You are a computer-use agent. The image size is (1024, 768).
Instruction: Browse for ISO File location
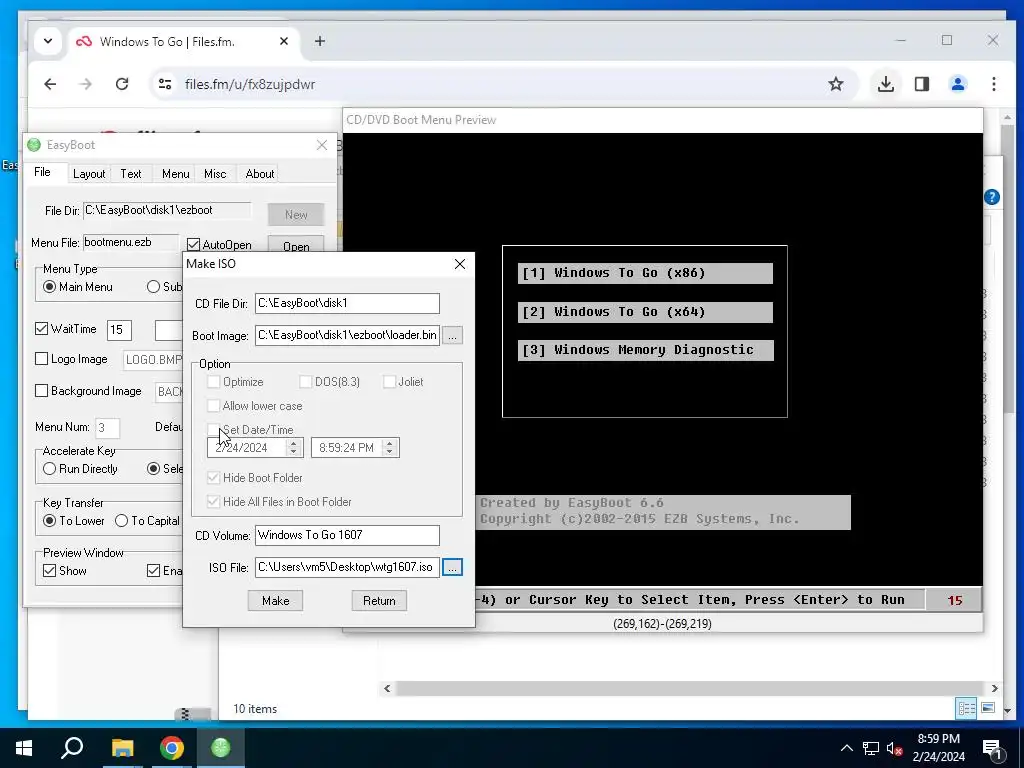click(x=452, y=567)
